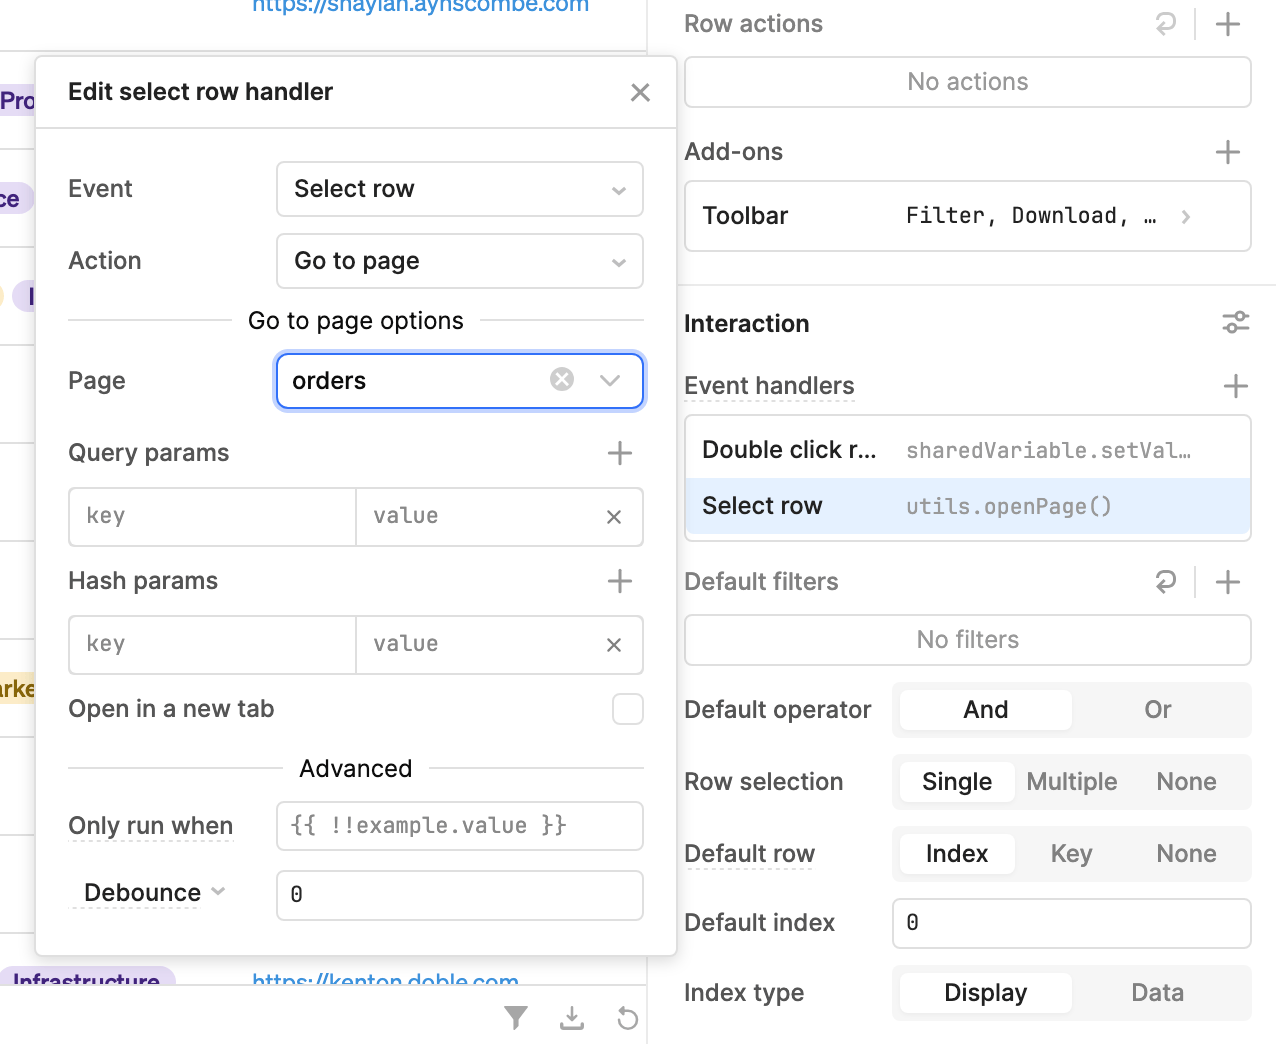Click the Default row label
Viewport: 1276px width, 1044px height.
coord(750,854)
